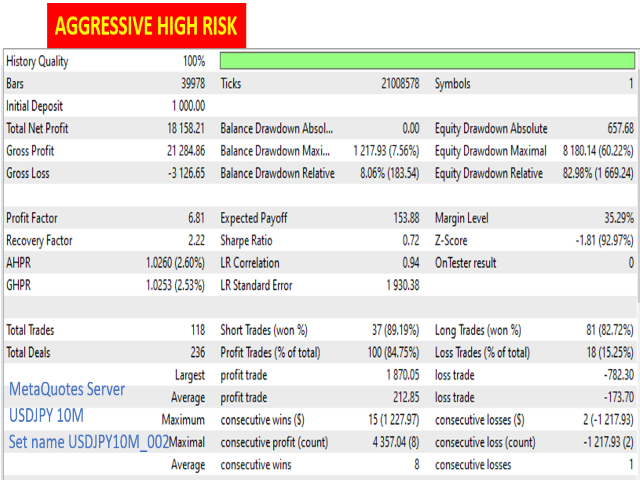Click the Sharpe Ratio value 0.72
Screen dimensions: 640x480
click(x=411, y=240)
